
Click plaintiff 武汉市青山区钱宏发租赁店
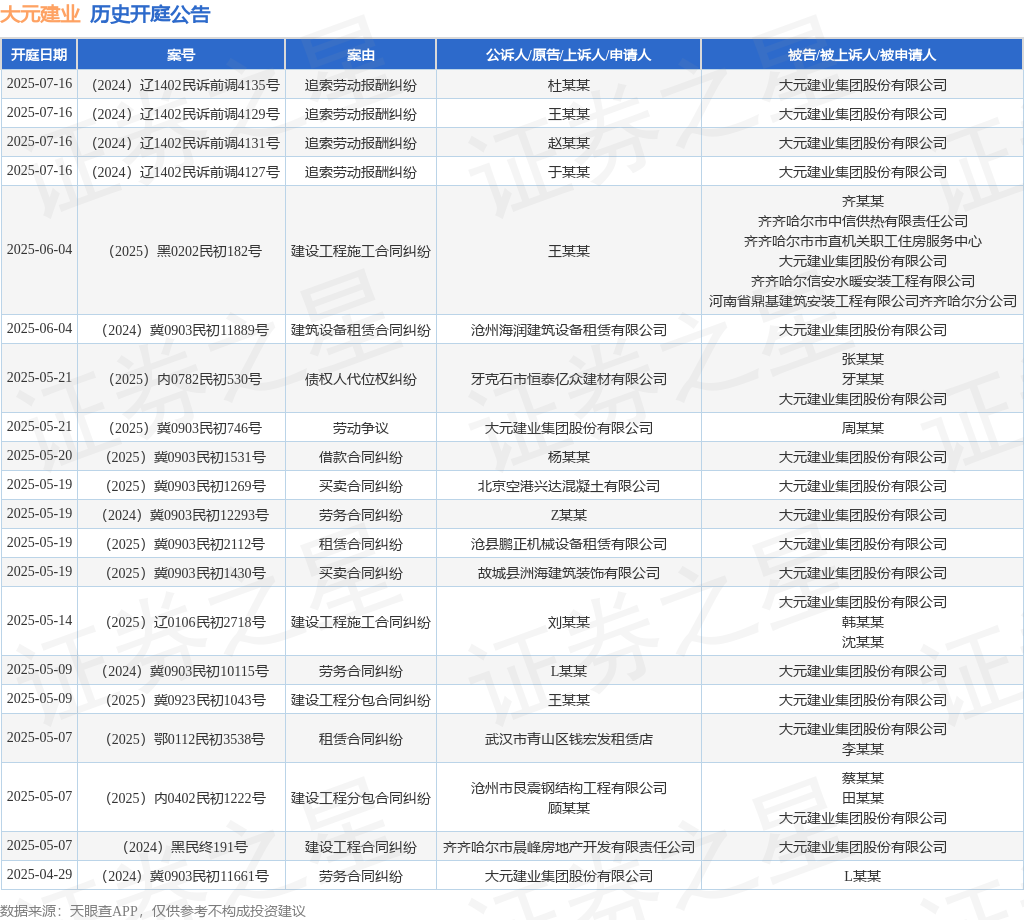click(569, 738)
